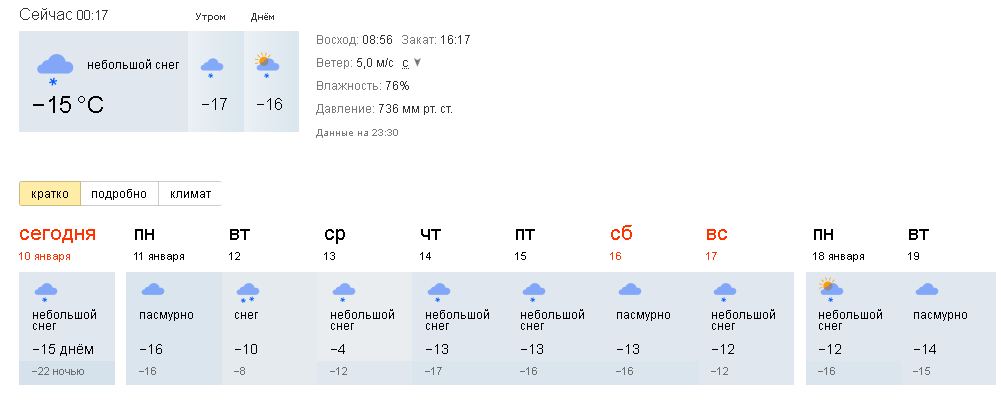Screen dimensions: 1001x402
Task: Click Wednesday's −4 temperature forecast cell
Action: coord(339,350)
